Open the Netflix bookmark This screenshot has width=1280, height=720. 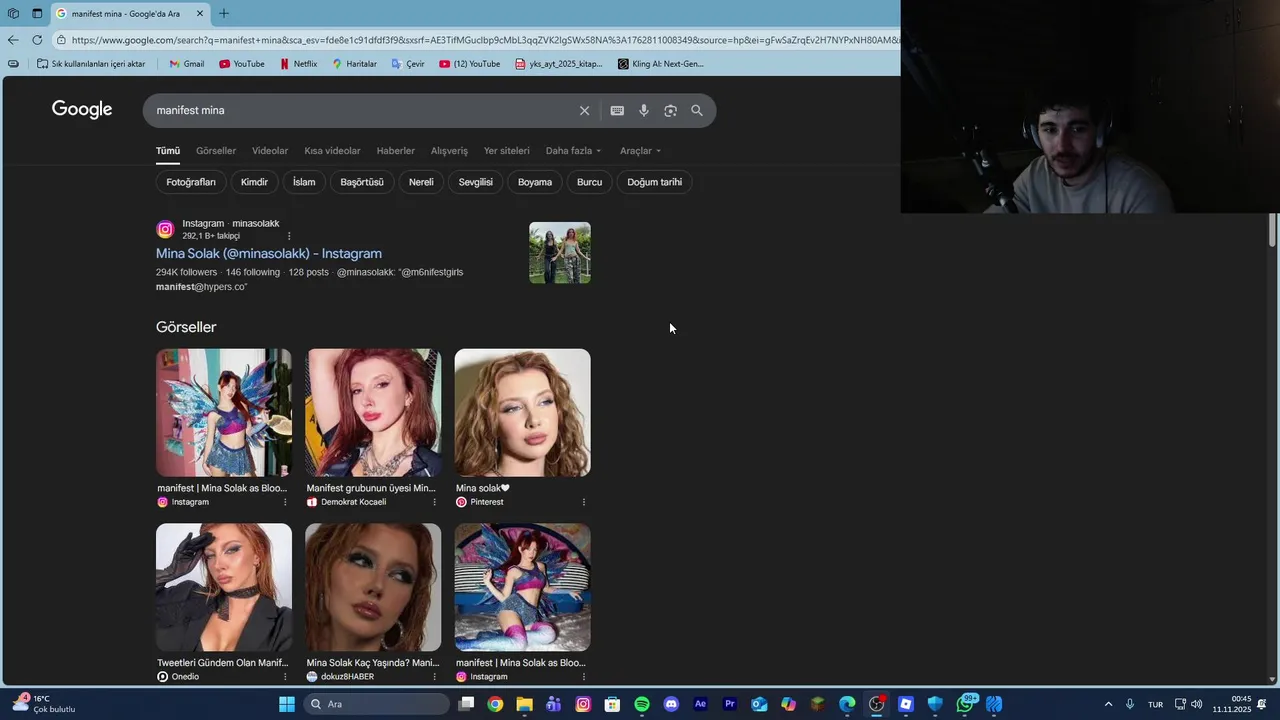tap(298, 64)
